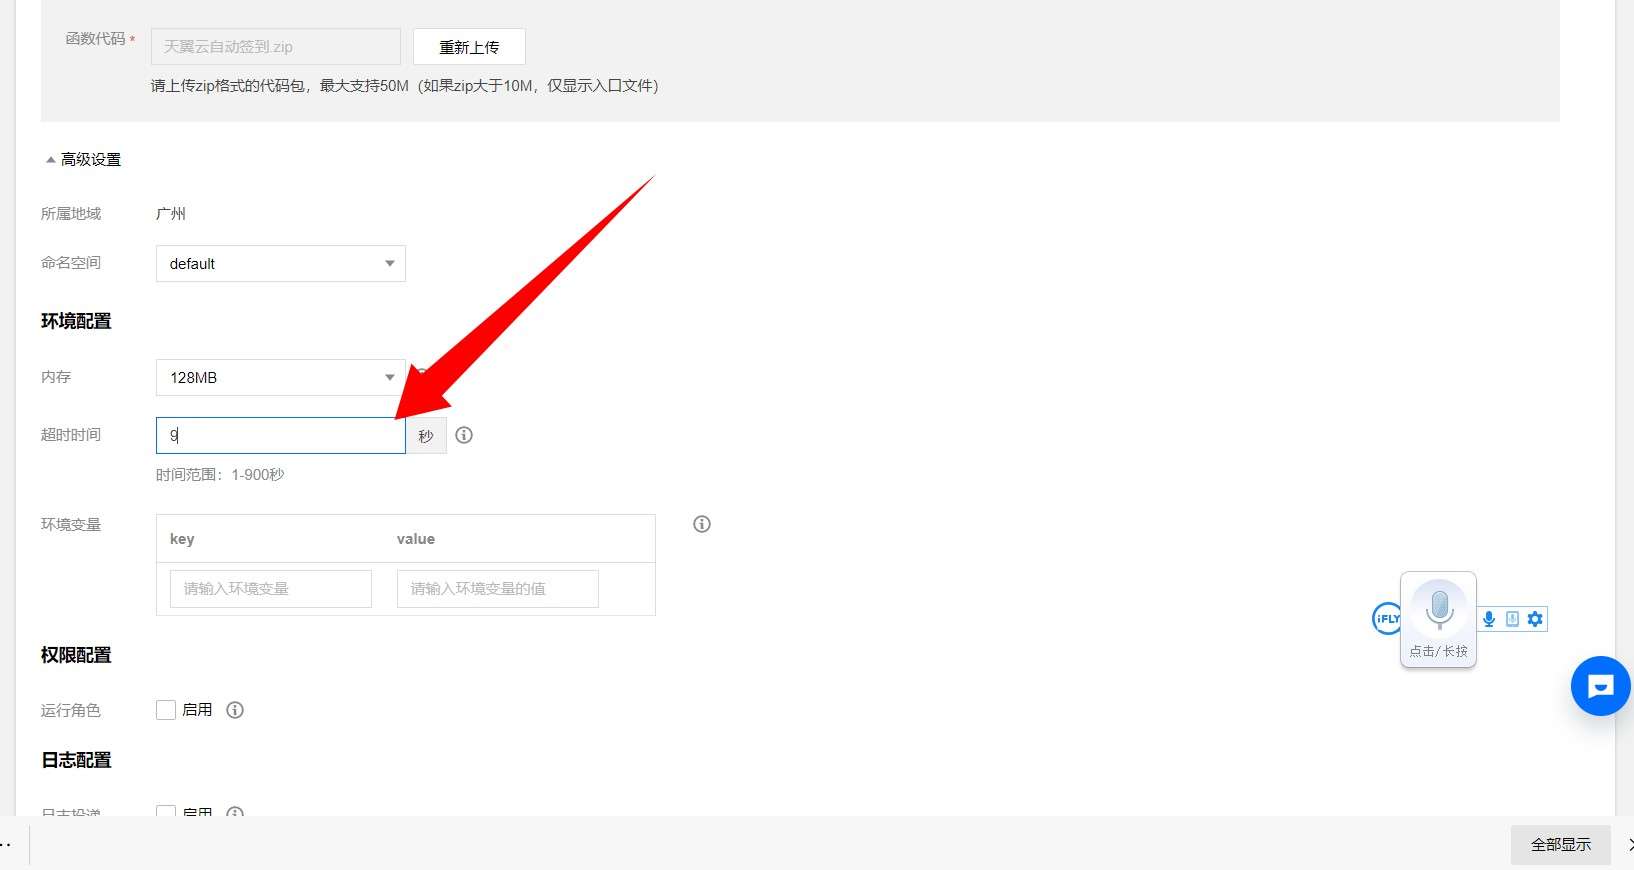Screen dimensions: 1634x870
Task: Click the info icon next to environment variables table
Action: [x=702, y=524]
